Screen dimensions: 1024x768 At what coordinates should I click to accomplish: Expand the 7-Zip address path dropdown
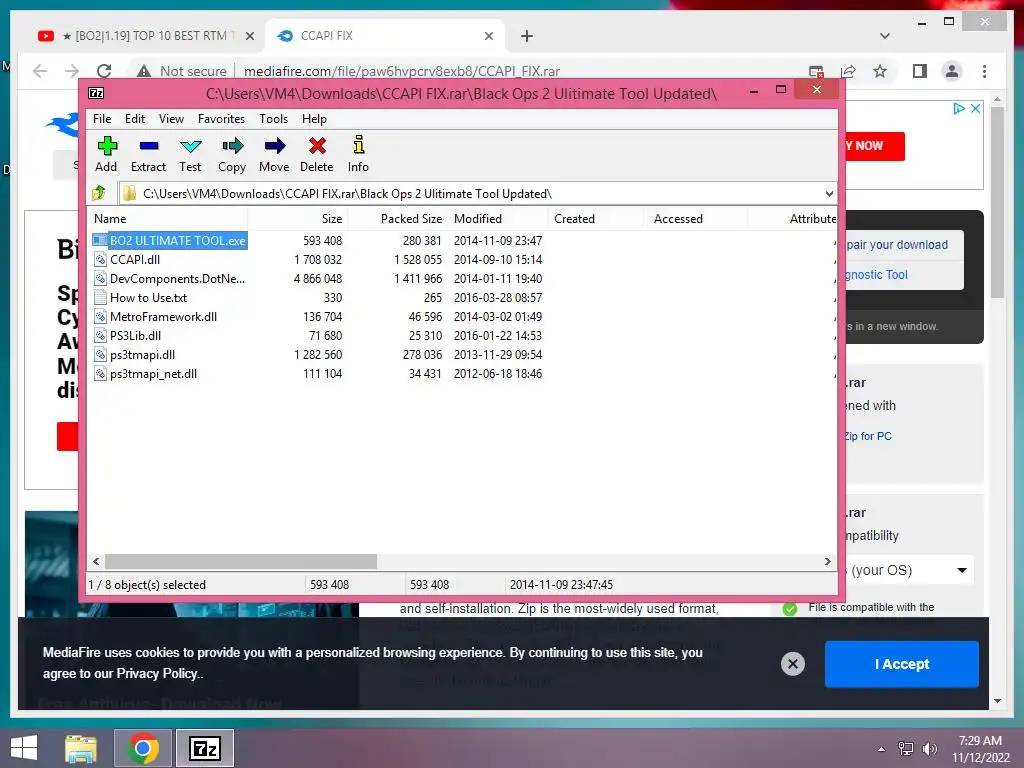829,193
